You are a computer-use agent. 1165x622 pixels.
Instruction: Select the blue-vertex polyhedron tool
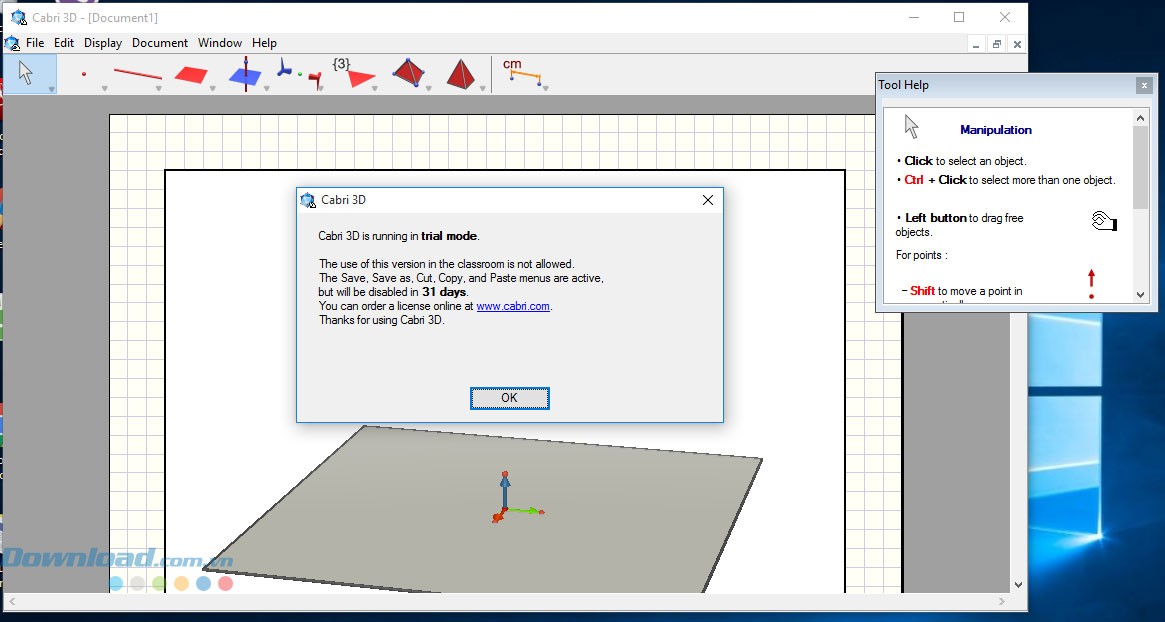click(407, 72)
